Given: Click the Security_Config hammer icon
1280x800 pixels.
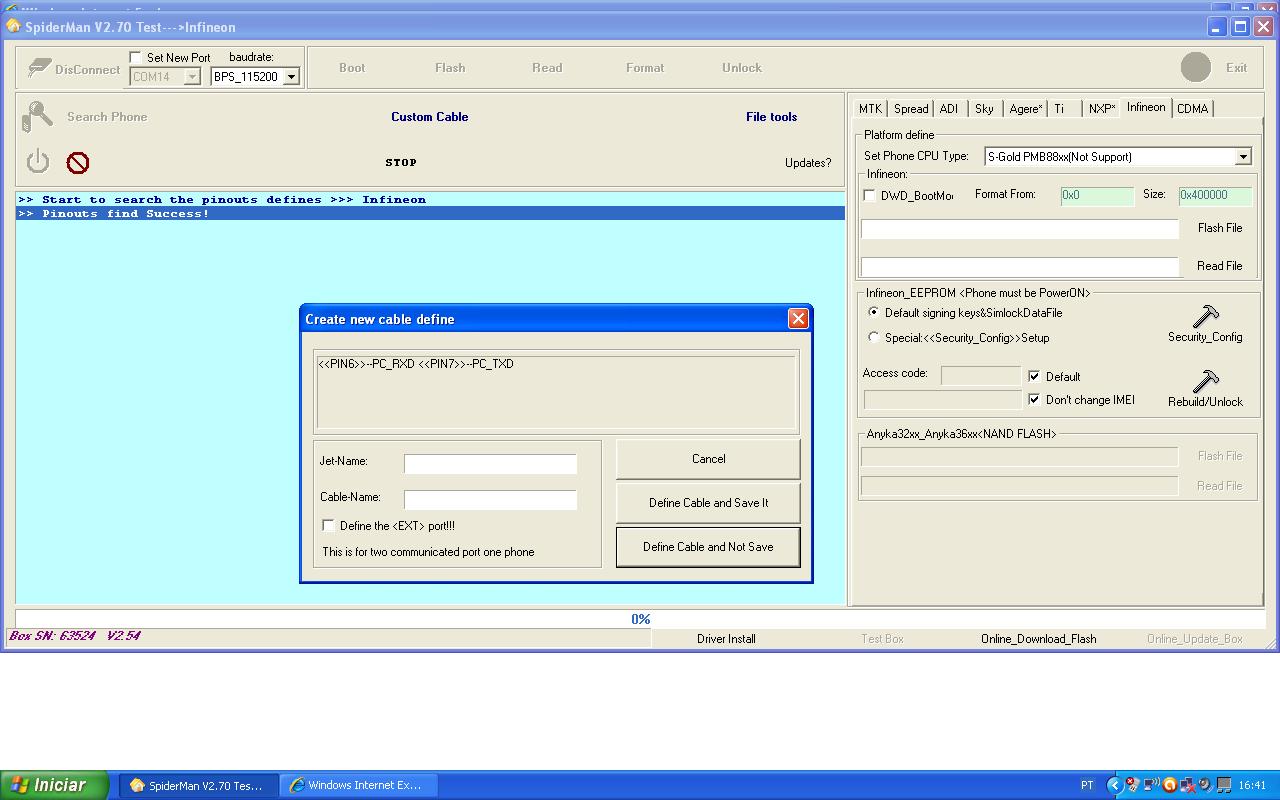Looking at the screenshot, I should click(x=1206, y=316).
